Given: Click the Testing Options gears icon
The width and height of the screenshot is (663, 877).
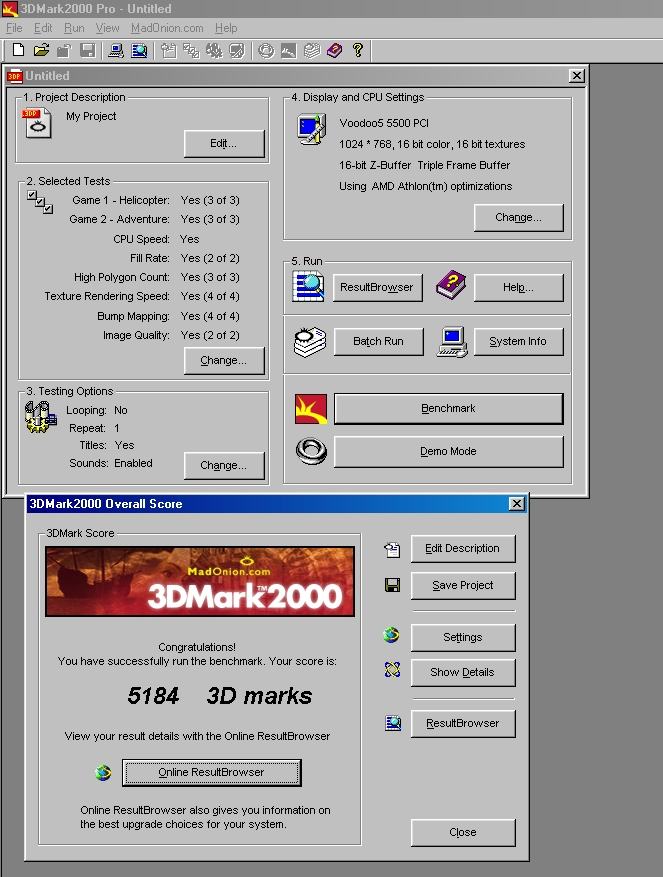Looking at the screenshot, I should tap(40, 417).
